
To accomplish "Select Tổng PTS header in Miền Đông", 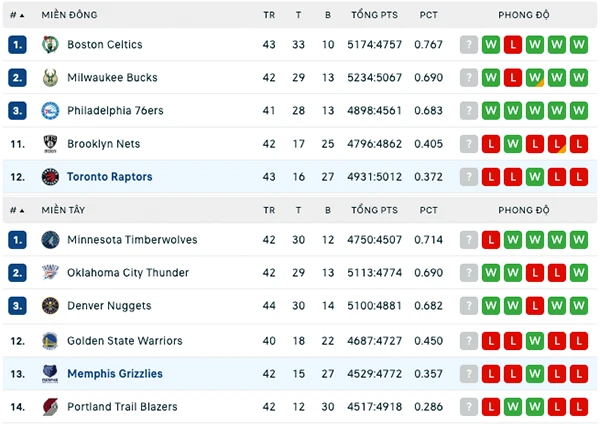I will pos(375,15).
